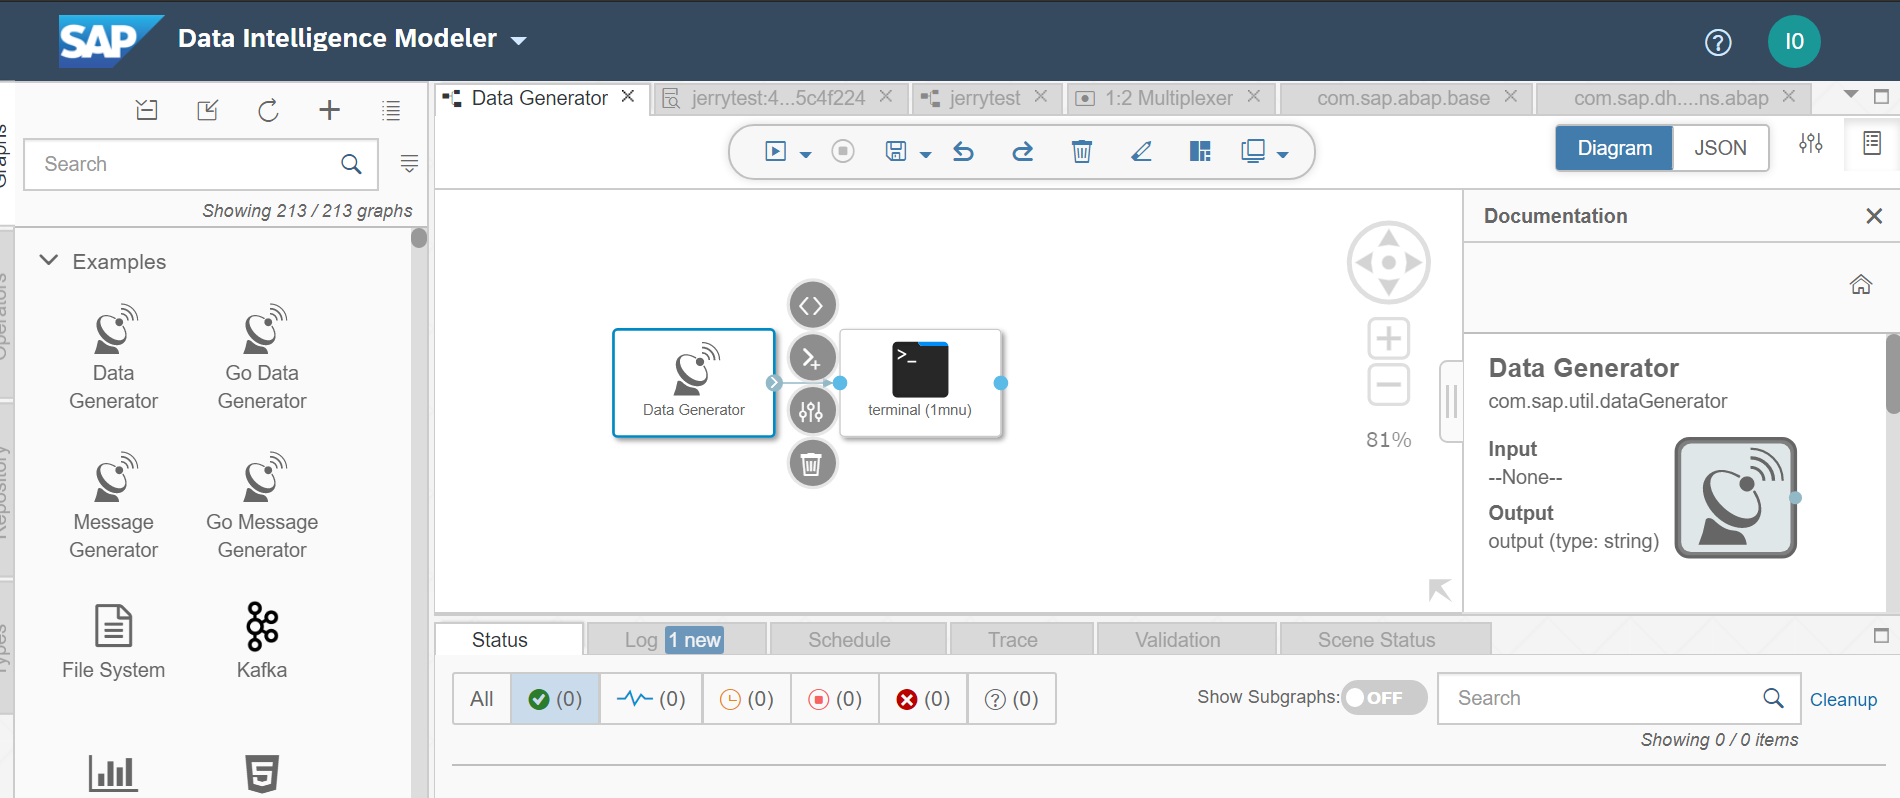The image size is (1900, 798).
Task: Click the Stop graph icon
Action: click(843, 151)
